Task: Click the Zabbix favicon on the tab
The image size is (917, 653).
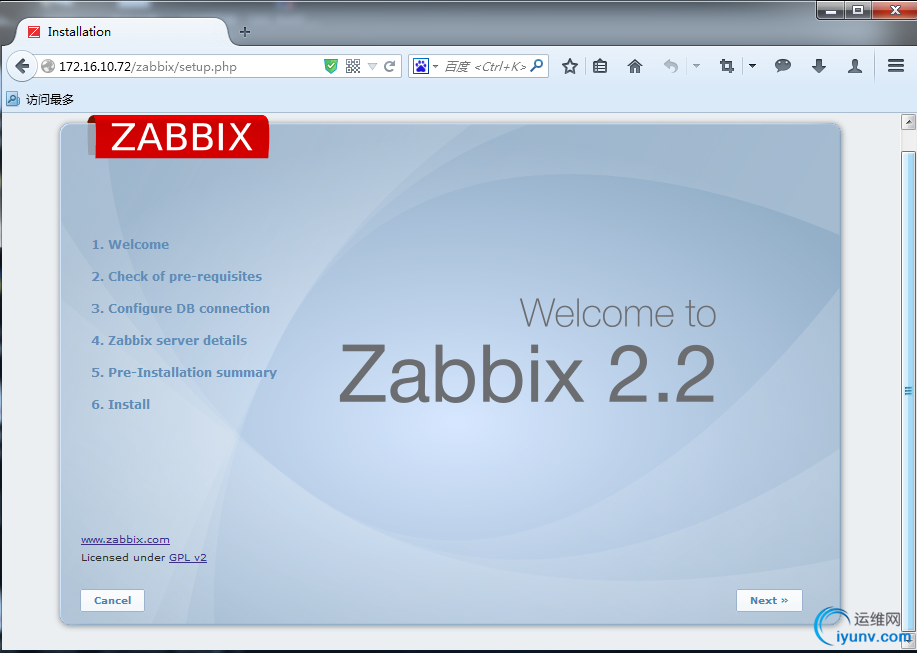Action: coord(35,32)
